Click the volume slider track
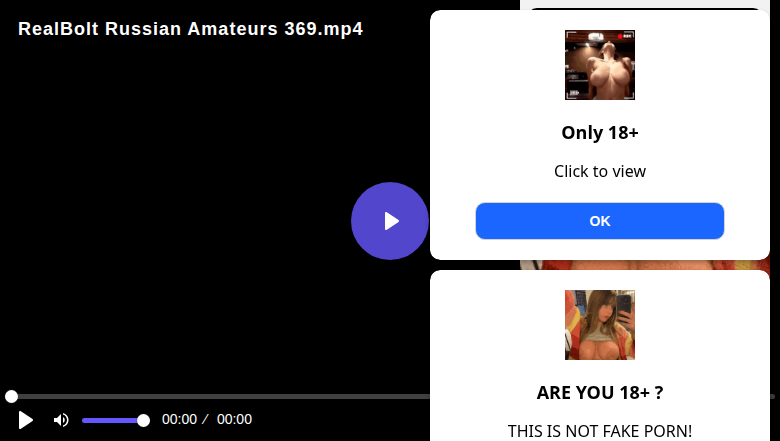780x441 pixels. pos(113,421)
